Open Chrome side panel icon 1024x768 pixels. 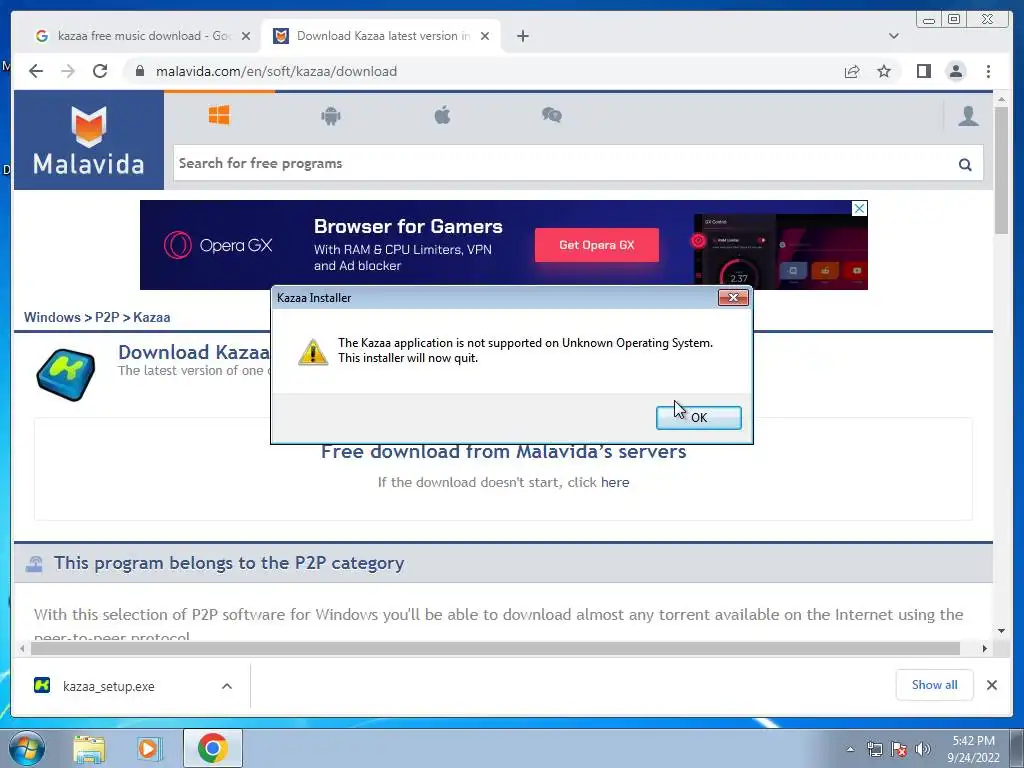pyautogui.click(x=923, y=71)
